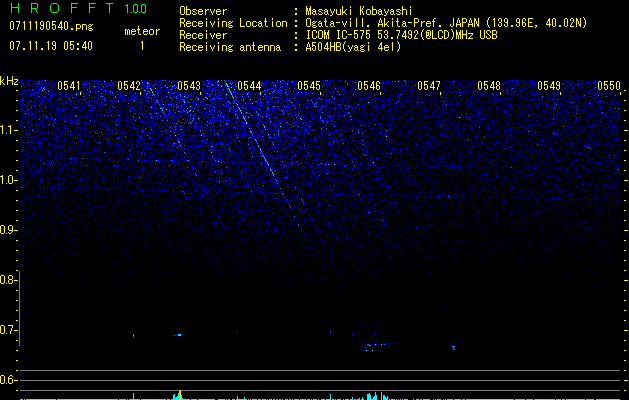Click the meteor count label
This screenshot has height=400, width=629.
[142, 31]
